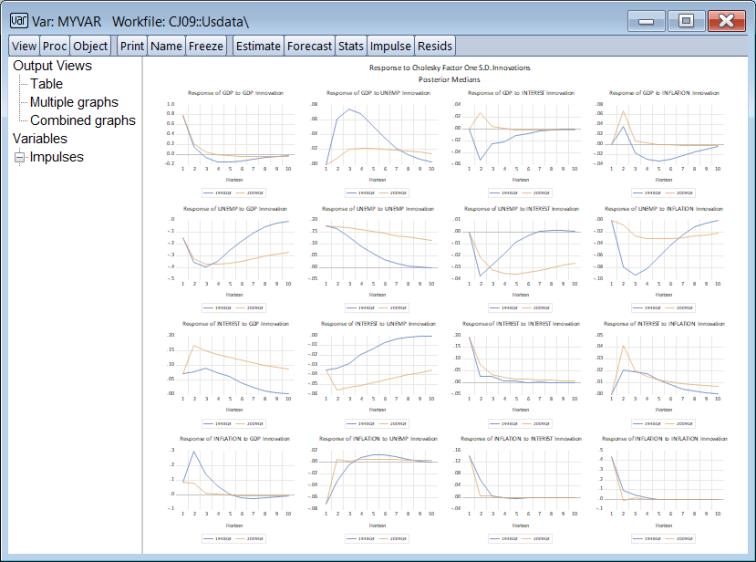Image resolution: width=756 pixels, height=562 pixels.
Task: Select the Impulses variable item
Action: point(57,157)
